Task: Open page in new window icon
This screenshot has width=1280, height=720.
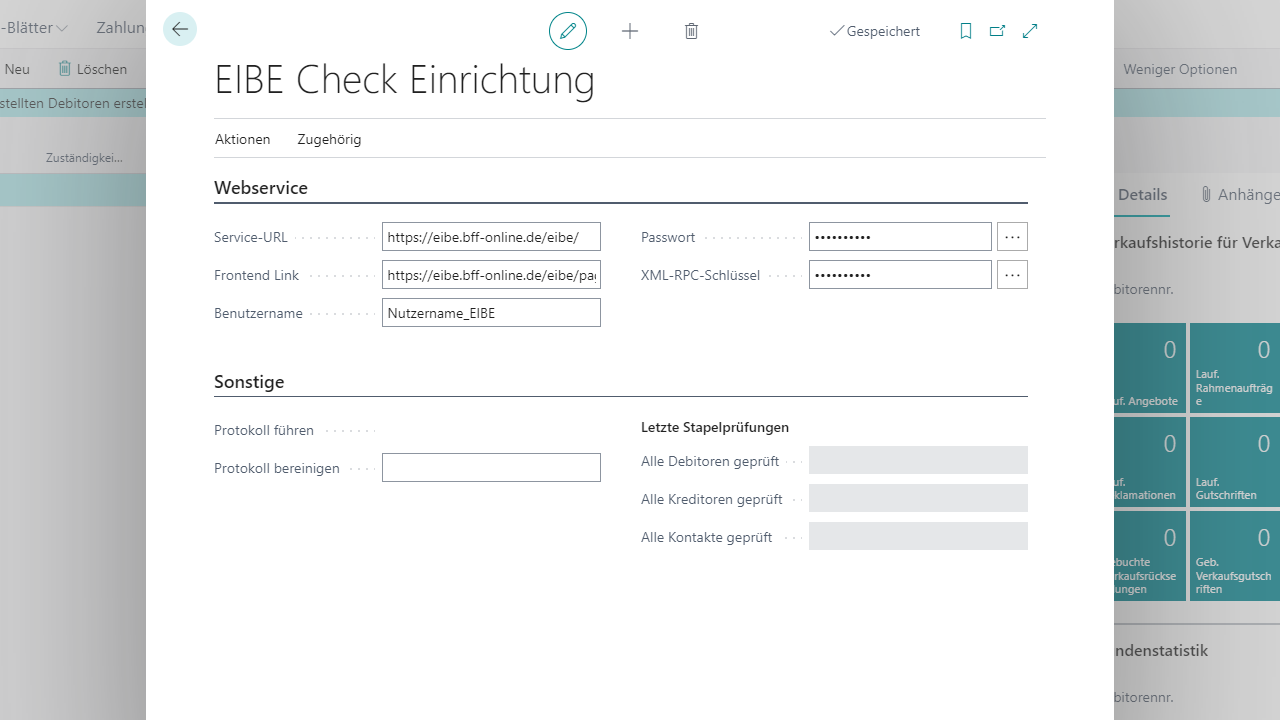Action: tap(997, 31)
